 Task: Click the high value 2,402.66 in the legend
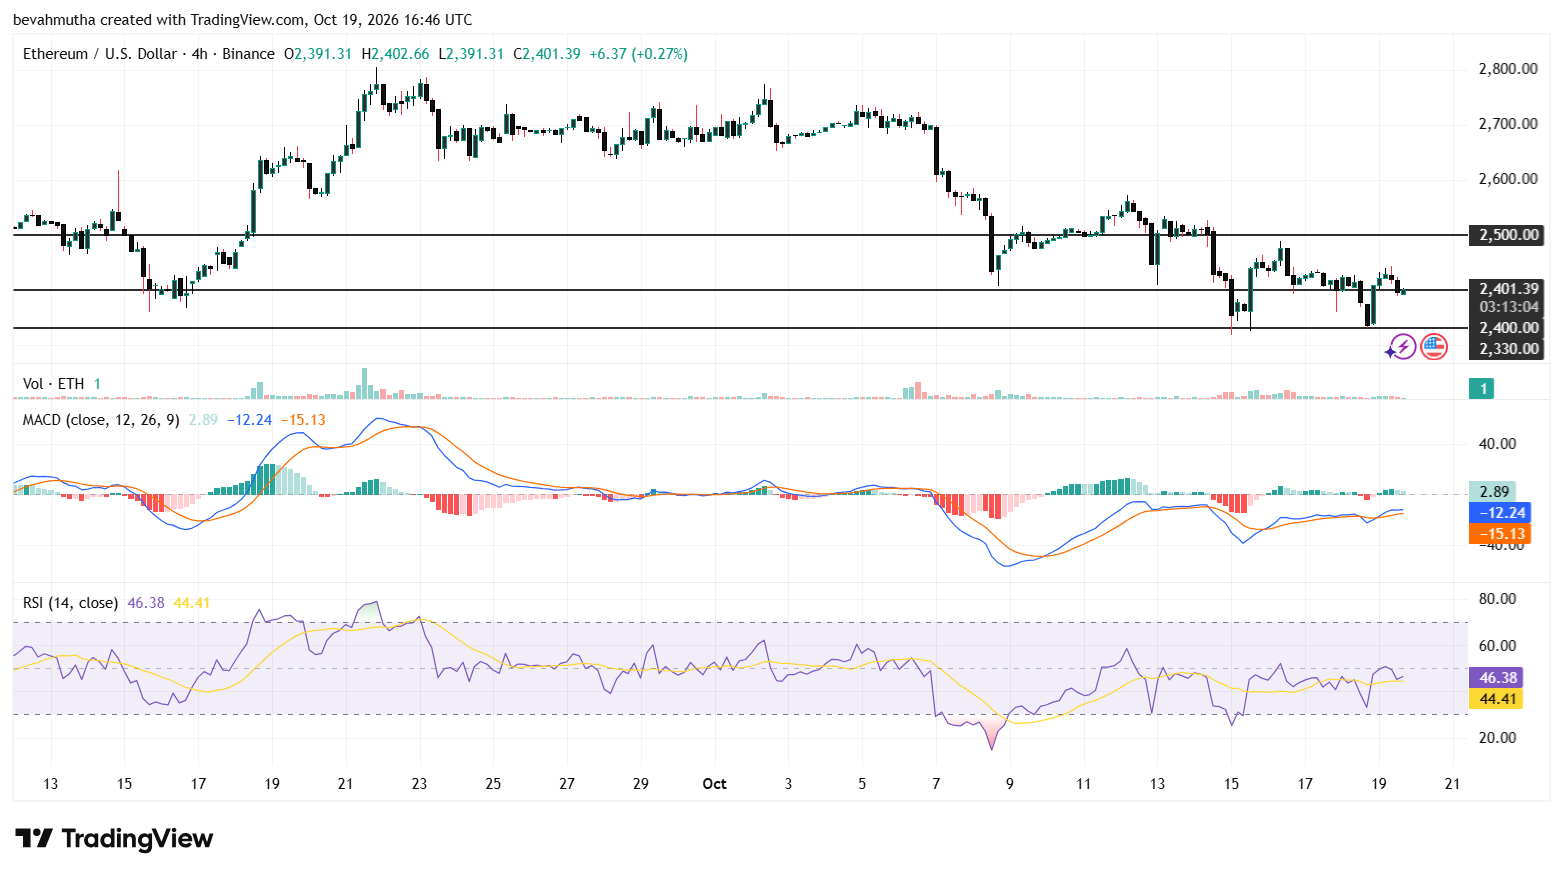click(x=400, y=54)
